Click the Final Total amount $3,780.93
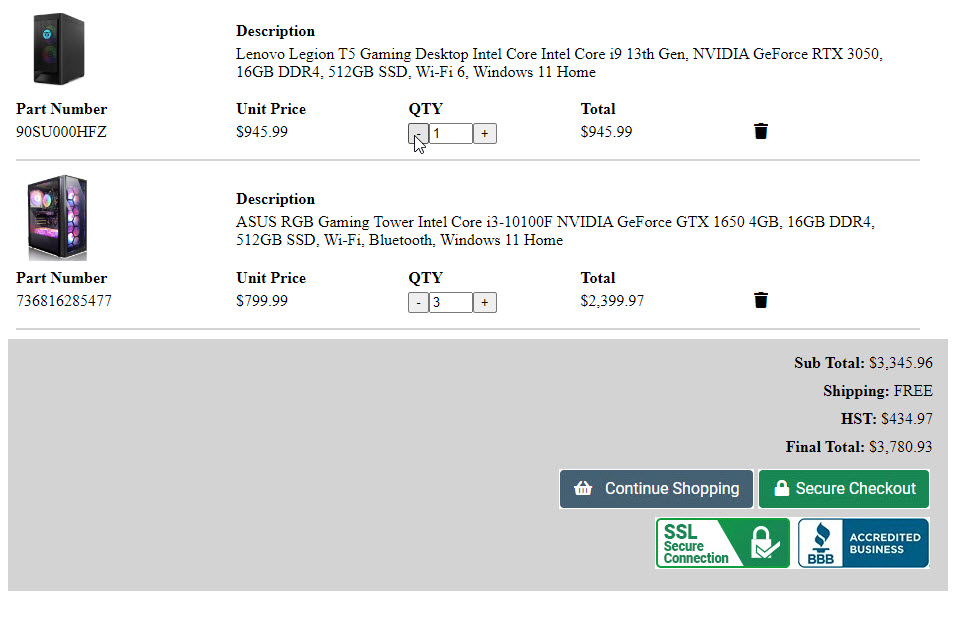Image resolution: width=975 pixels, height=626 pixels. click(x=900, y=447)
